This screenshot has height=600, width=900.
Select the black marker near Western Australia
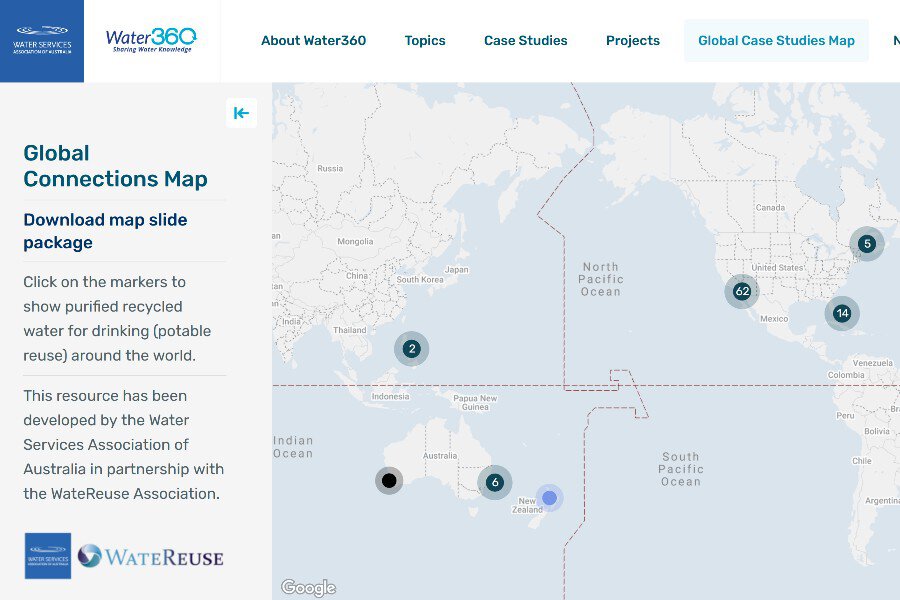pyautogui.click(x=389, y=481)
